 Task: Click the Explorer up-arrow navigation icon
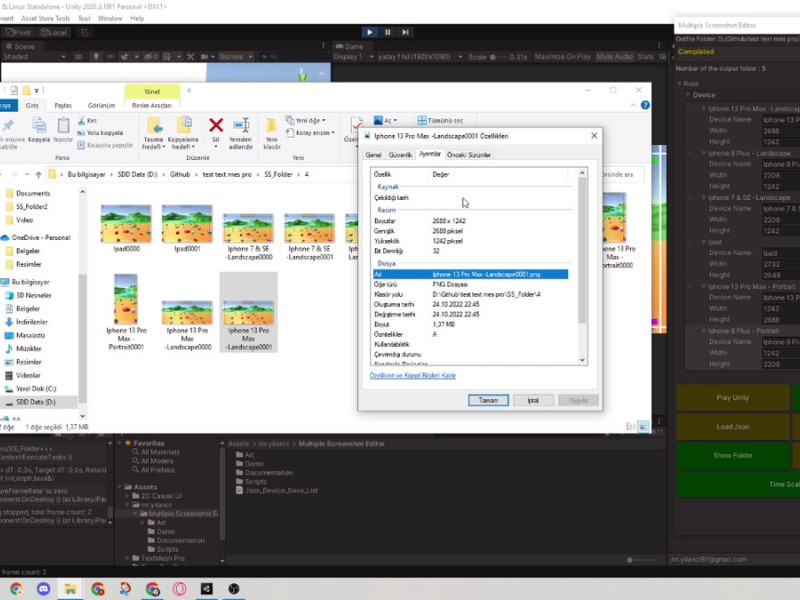pos(38,174)
